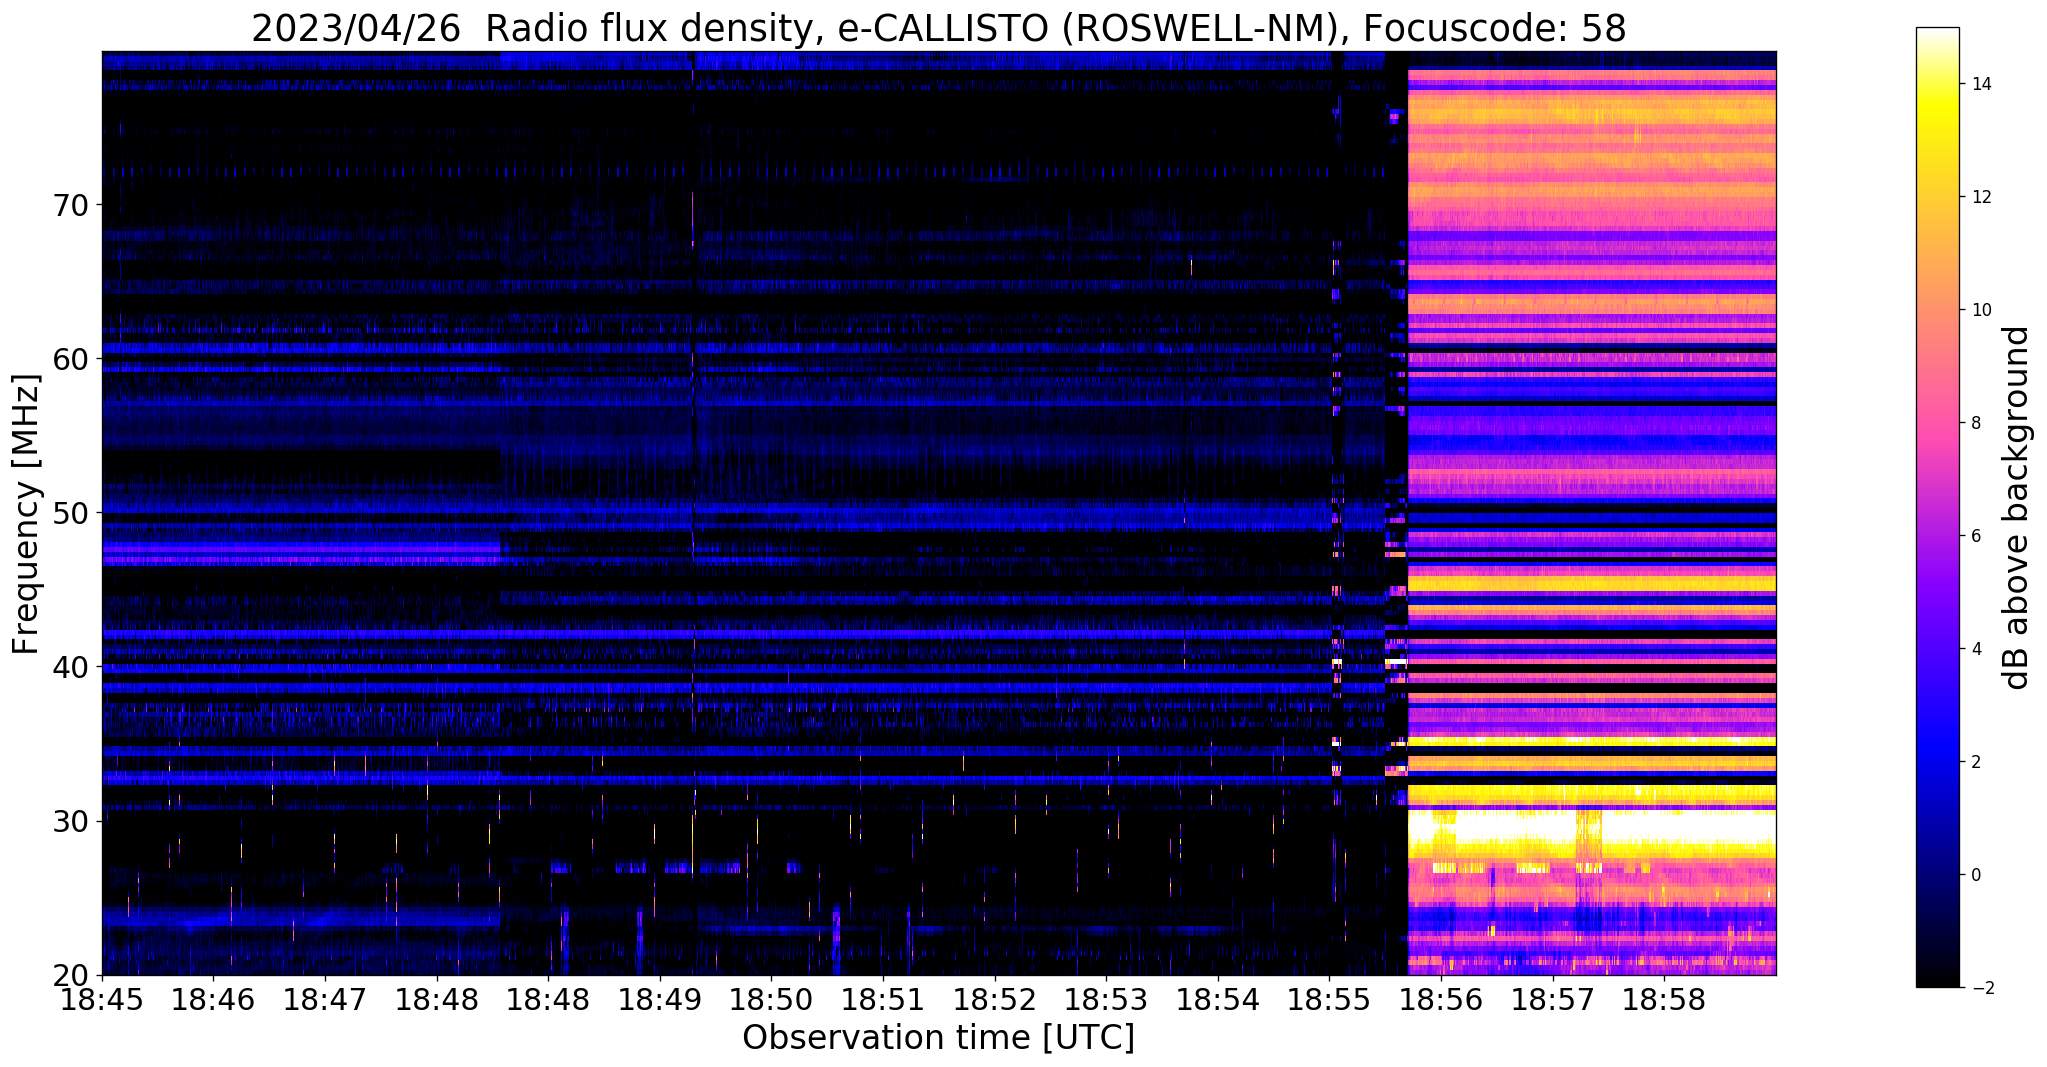Click the 18:51 time tick label

tap(883, 1001)
